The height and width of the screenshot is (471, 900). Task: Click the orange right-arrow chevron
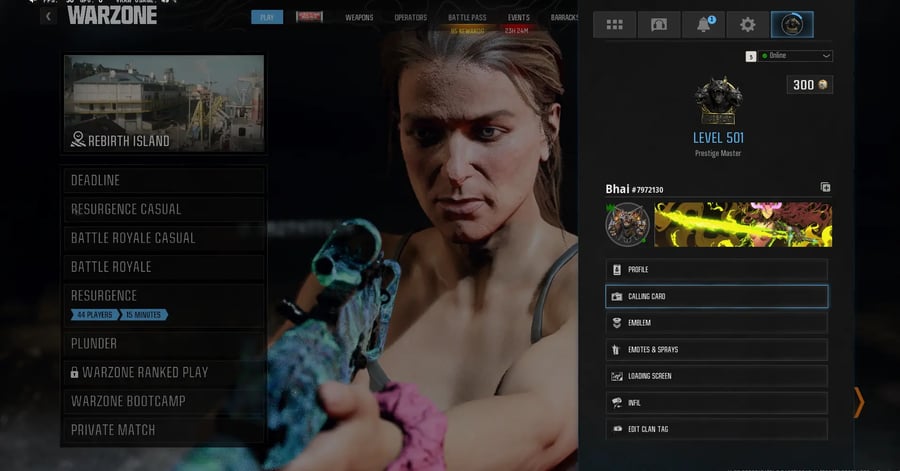[859, 402]
